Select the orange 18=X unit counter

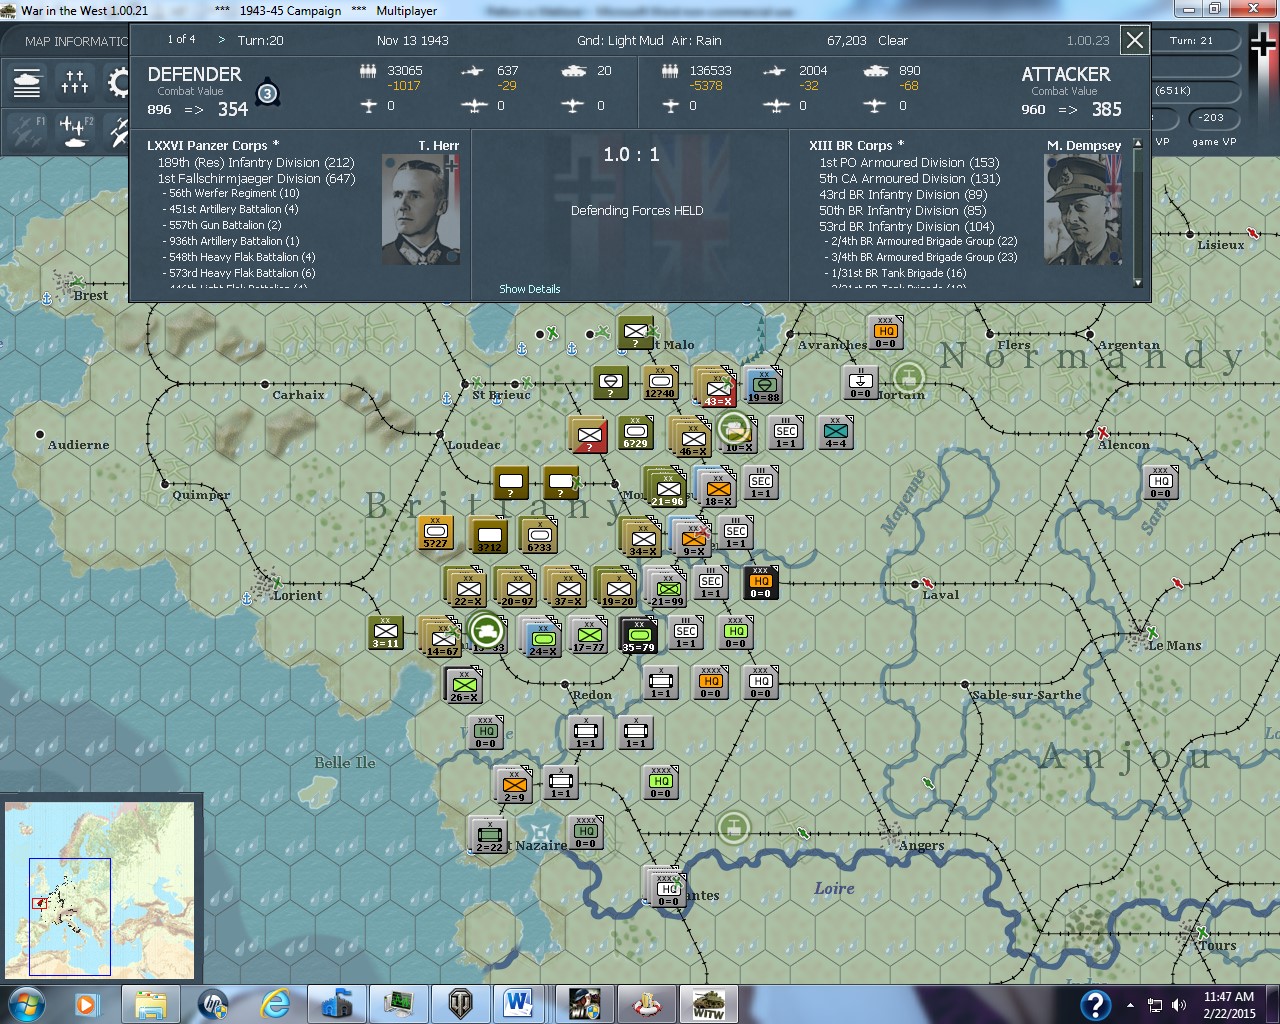coord(717,488)
